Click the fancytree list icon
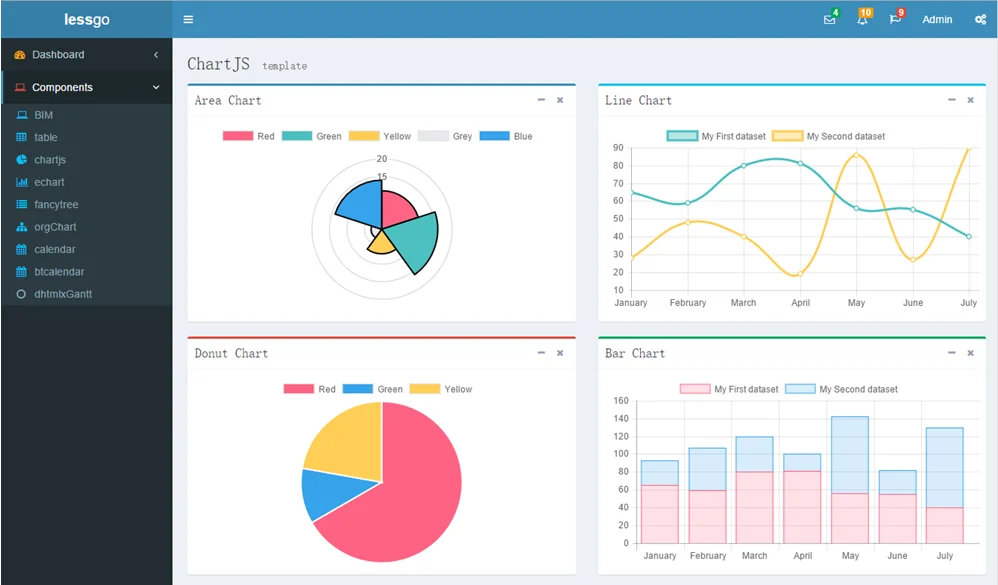The height and width of the screenshot is (585, 998). pyautogui.click(x=22, y=204)
